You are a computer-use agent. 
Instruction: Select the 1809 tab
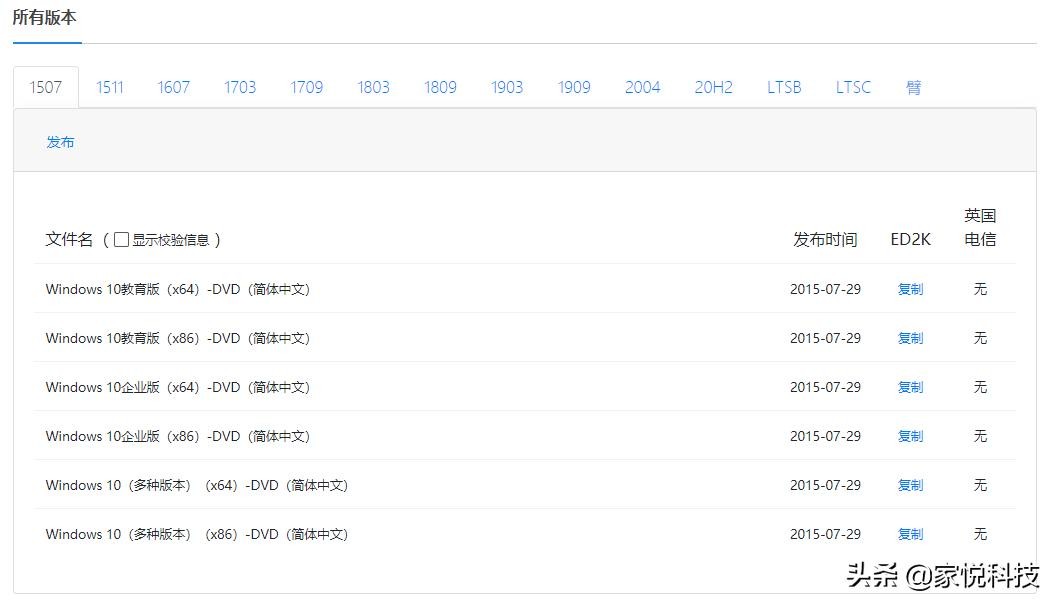pyautogui.click(x=440, y=87)
